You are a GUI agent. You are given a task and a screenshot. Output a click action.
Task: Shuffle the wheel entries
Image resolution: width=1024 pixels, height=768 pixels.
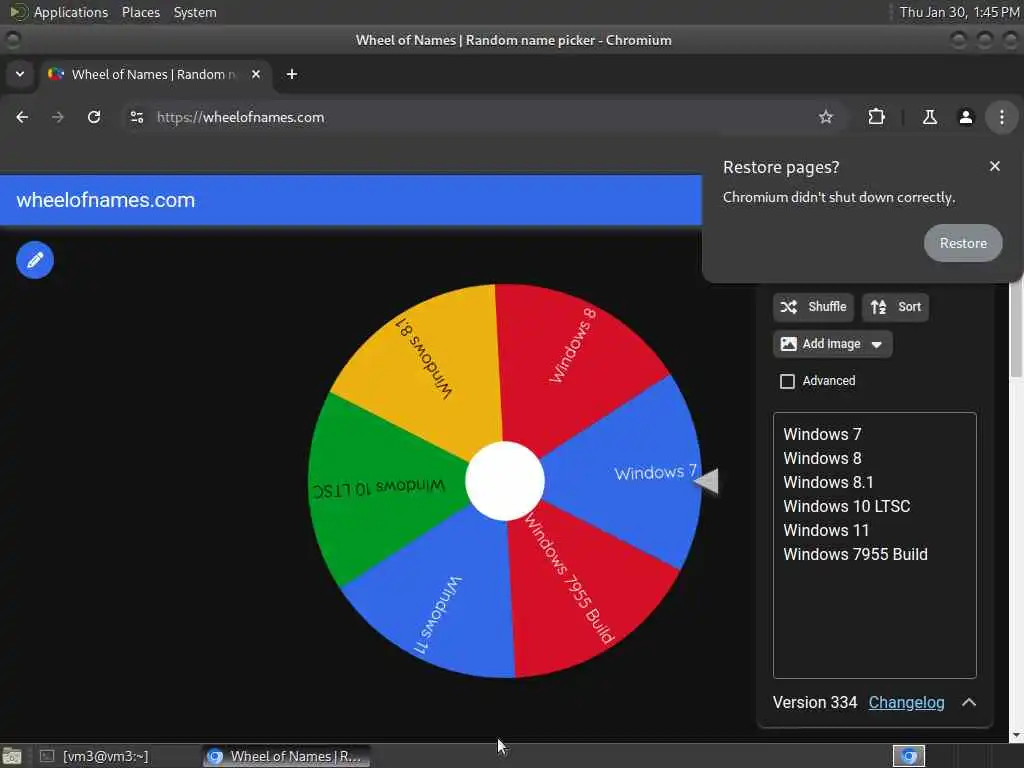tap(813, 307)
